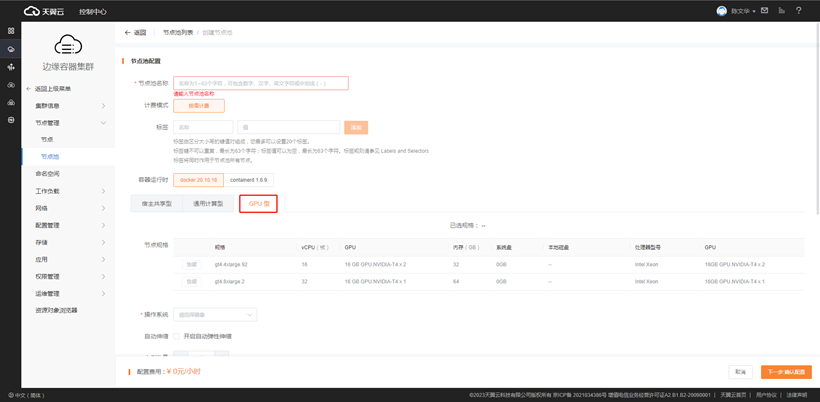This screenshot has width=820, height=402.
Task: Switch to the 通用计算型 tab
Action: pyautogui.click(x=208, y=204)
